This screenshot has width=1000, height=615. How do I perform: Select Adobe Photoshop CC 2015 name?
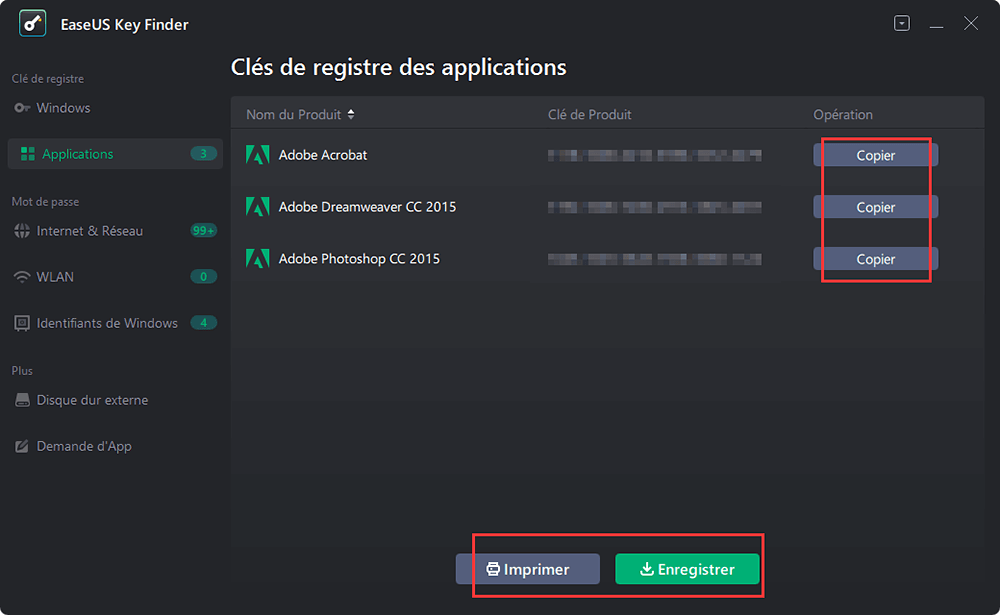click(x=359, y=258)
